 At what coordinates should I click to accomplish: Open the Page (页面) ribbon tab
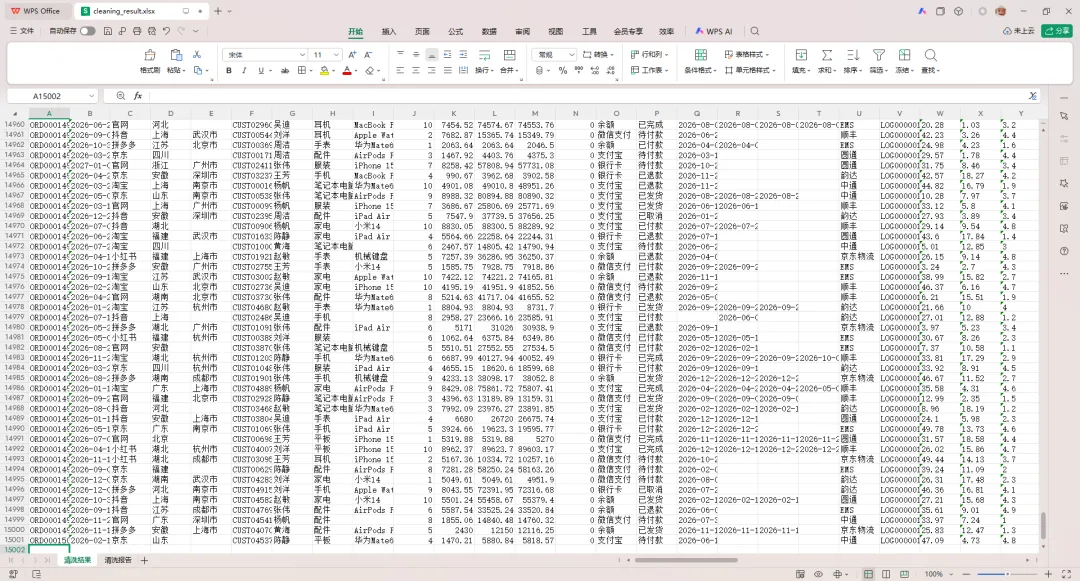coord(422,31)
